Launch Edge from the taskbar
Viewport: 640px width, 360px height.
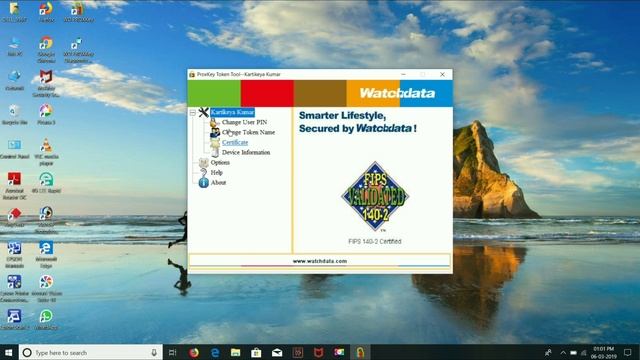pyautogui.click(x=215, y=352)
